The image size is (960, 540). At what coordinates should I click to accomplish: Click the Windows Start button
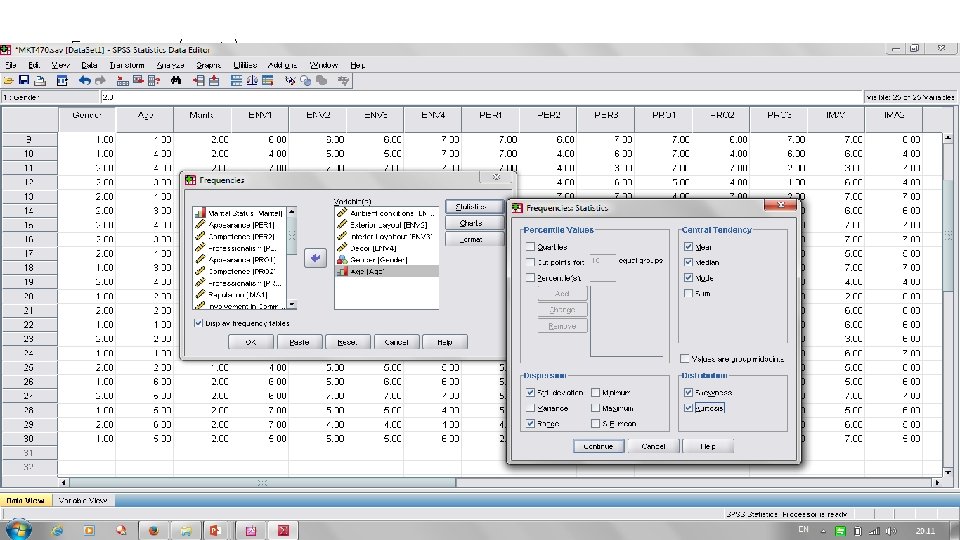(x=20, y=528)
